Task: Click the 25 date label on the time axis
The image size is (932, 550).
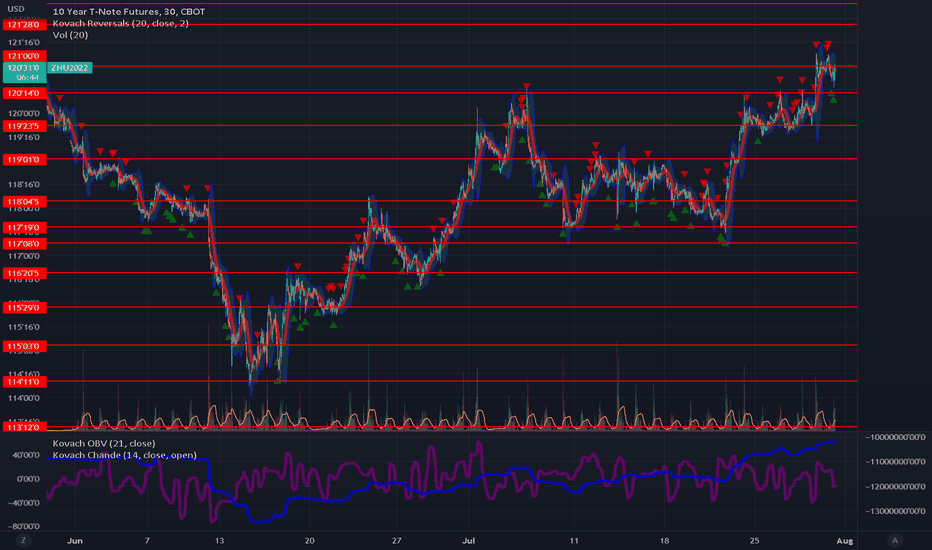Action: click(x=754, y=540)
